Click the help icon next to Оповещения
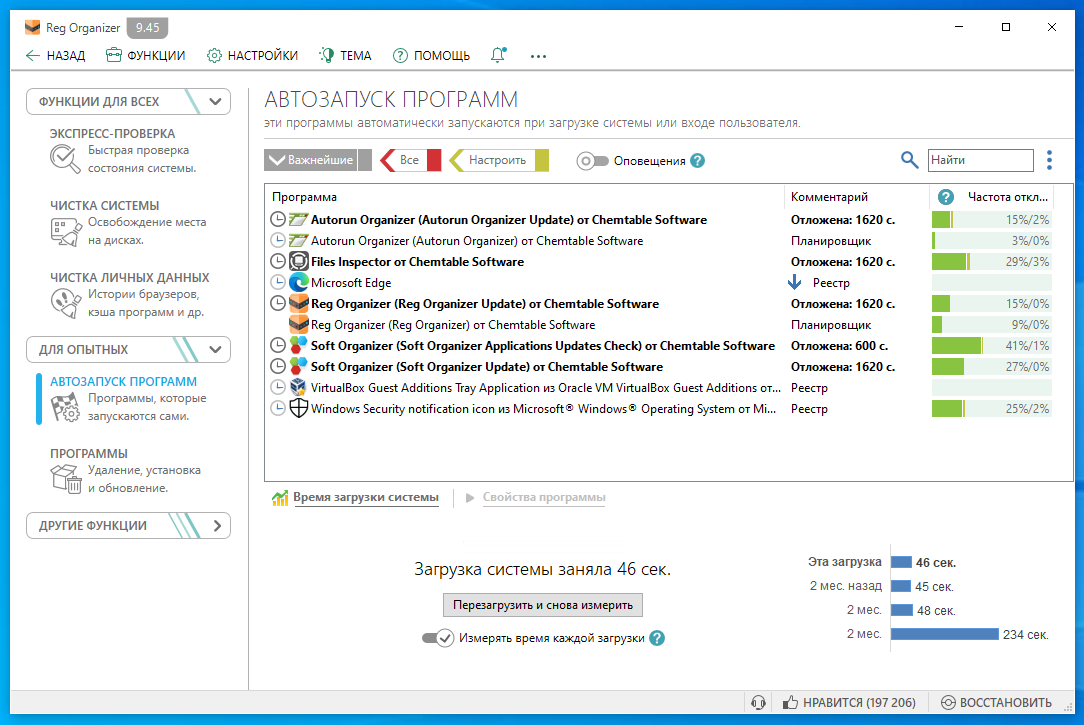 698,161
